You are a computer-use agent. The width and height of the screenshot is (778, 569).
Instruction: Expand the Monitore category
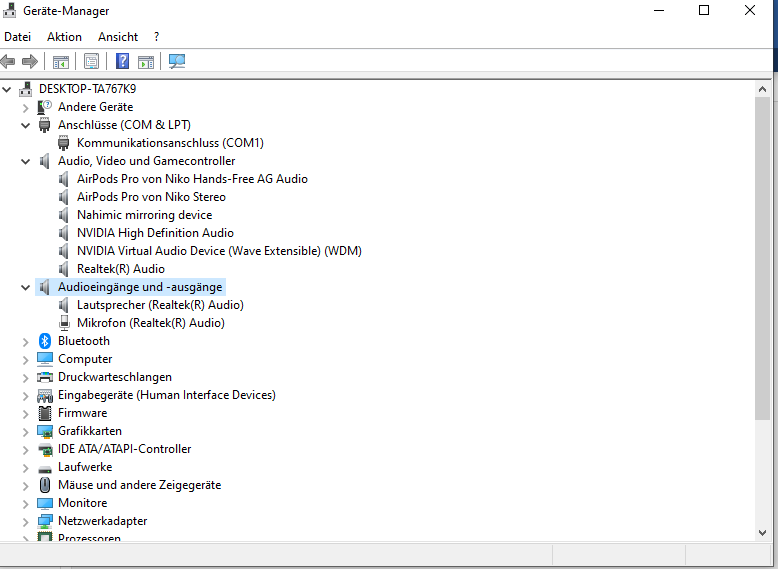click(x=26, y=504)
